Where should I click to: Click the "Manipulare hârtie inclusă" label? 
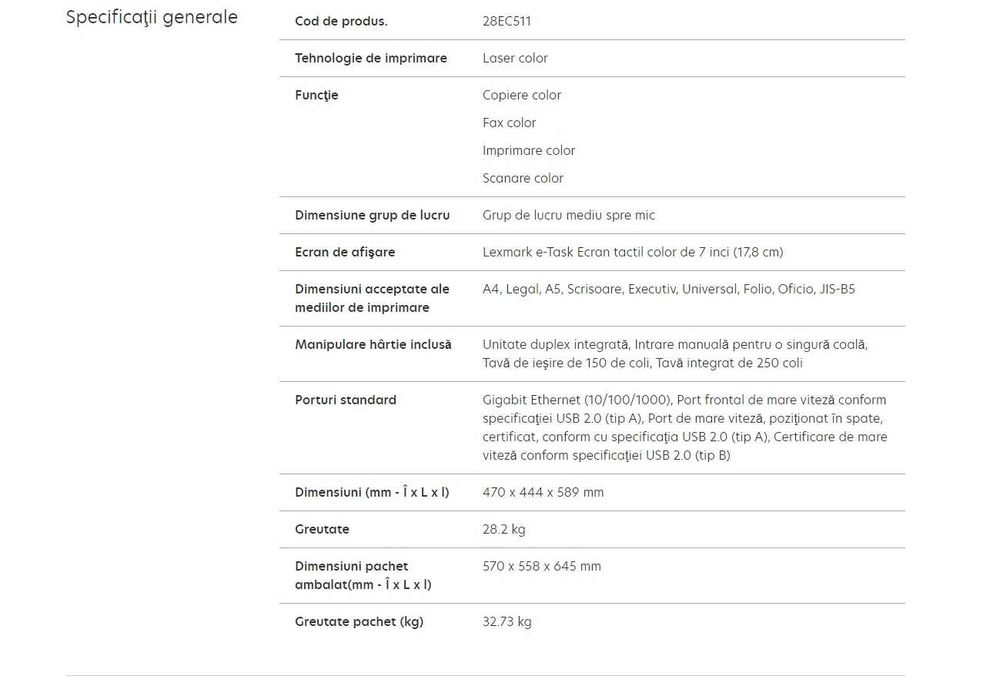(x=373, y=344)
